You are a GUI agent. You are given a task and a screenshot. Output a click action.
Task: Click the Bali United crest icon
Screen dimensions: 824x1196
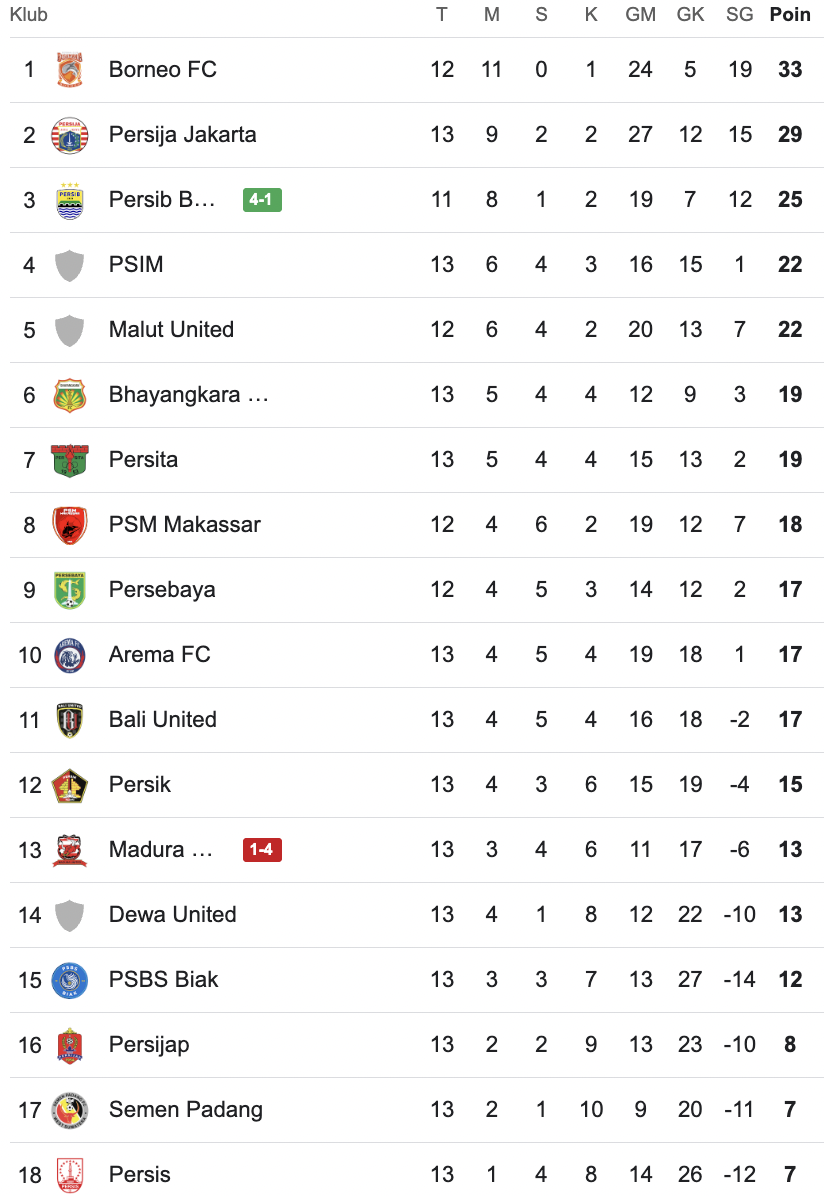click(x=70, y=720)
